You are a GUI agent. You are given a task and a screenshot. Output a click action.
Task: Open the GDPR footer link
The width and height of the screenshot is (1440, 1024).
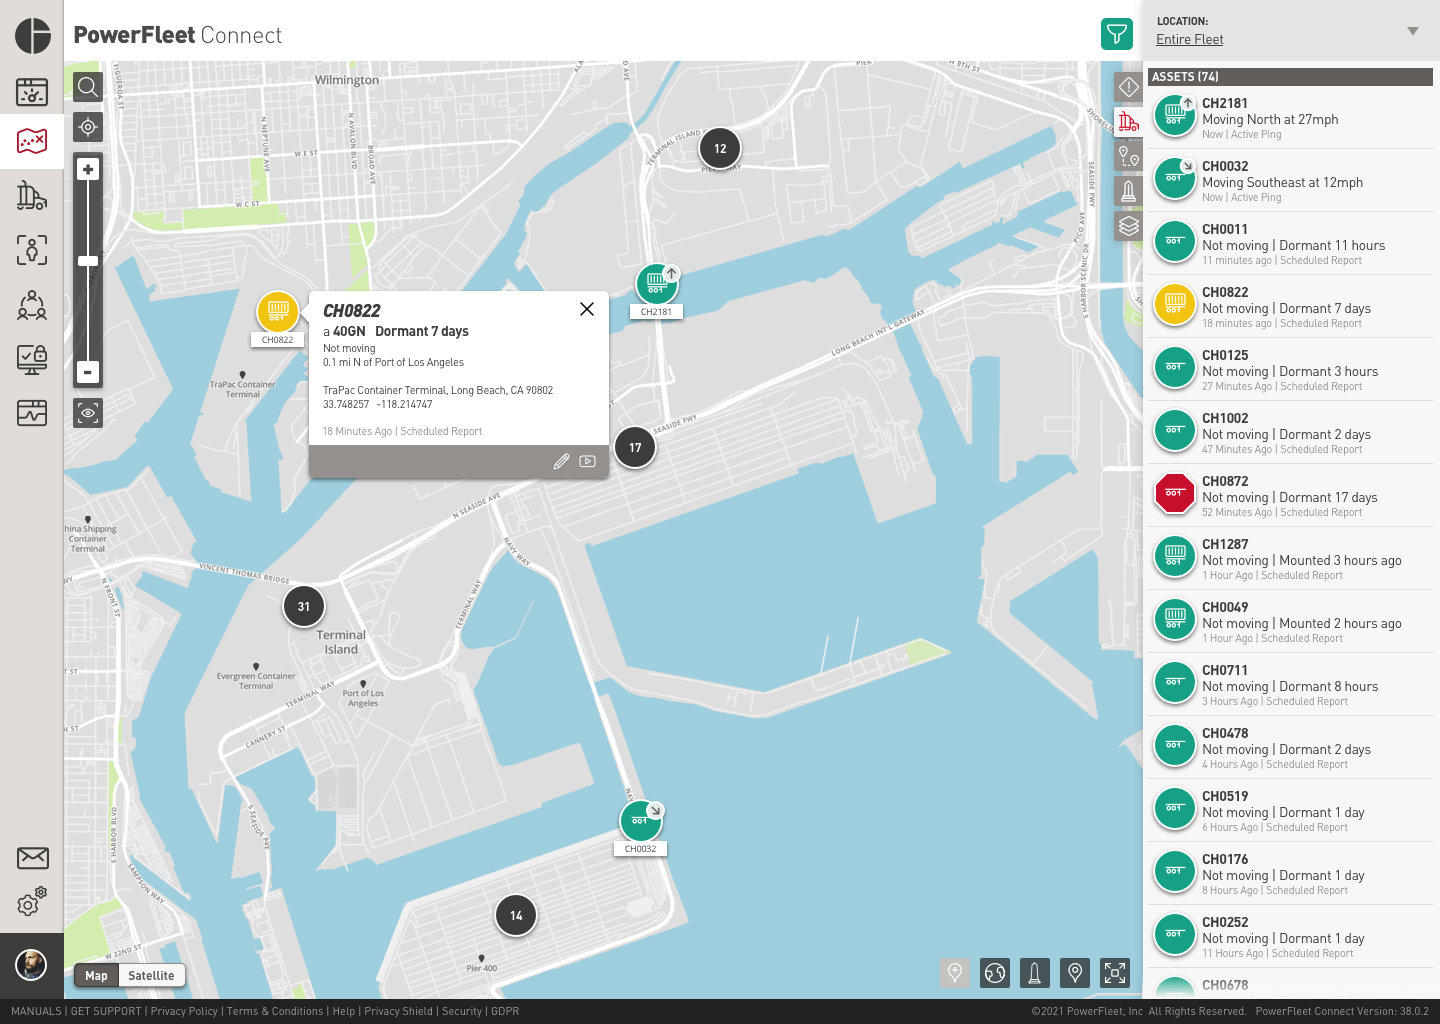click(505, 1011)
